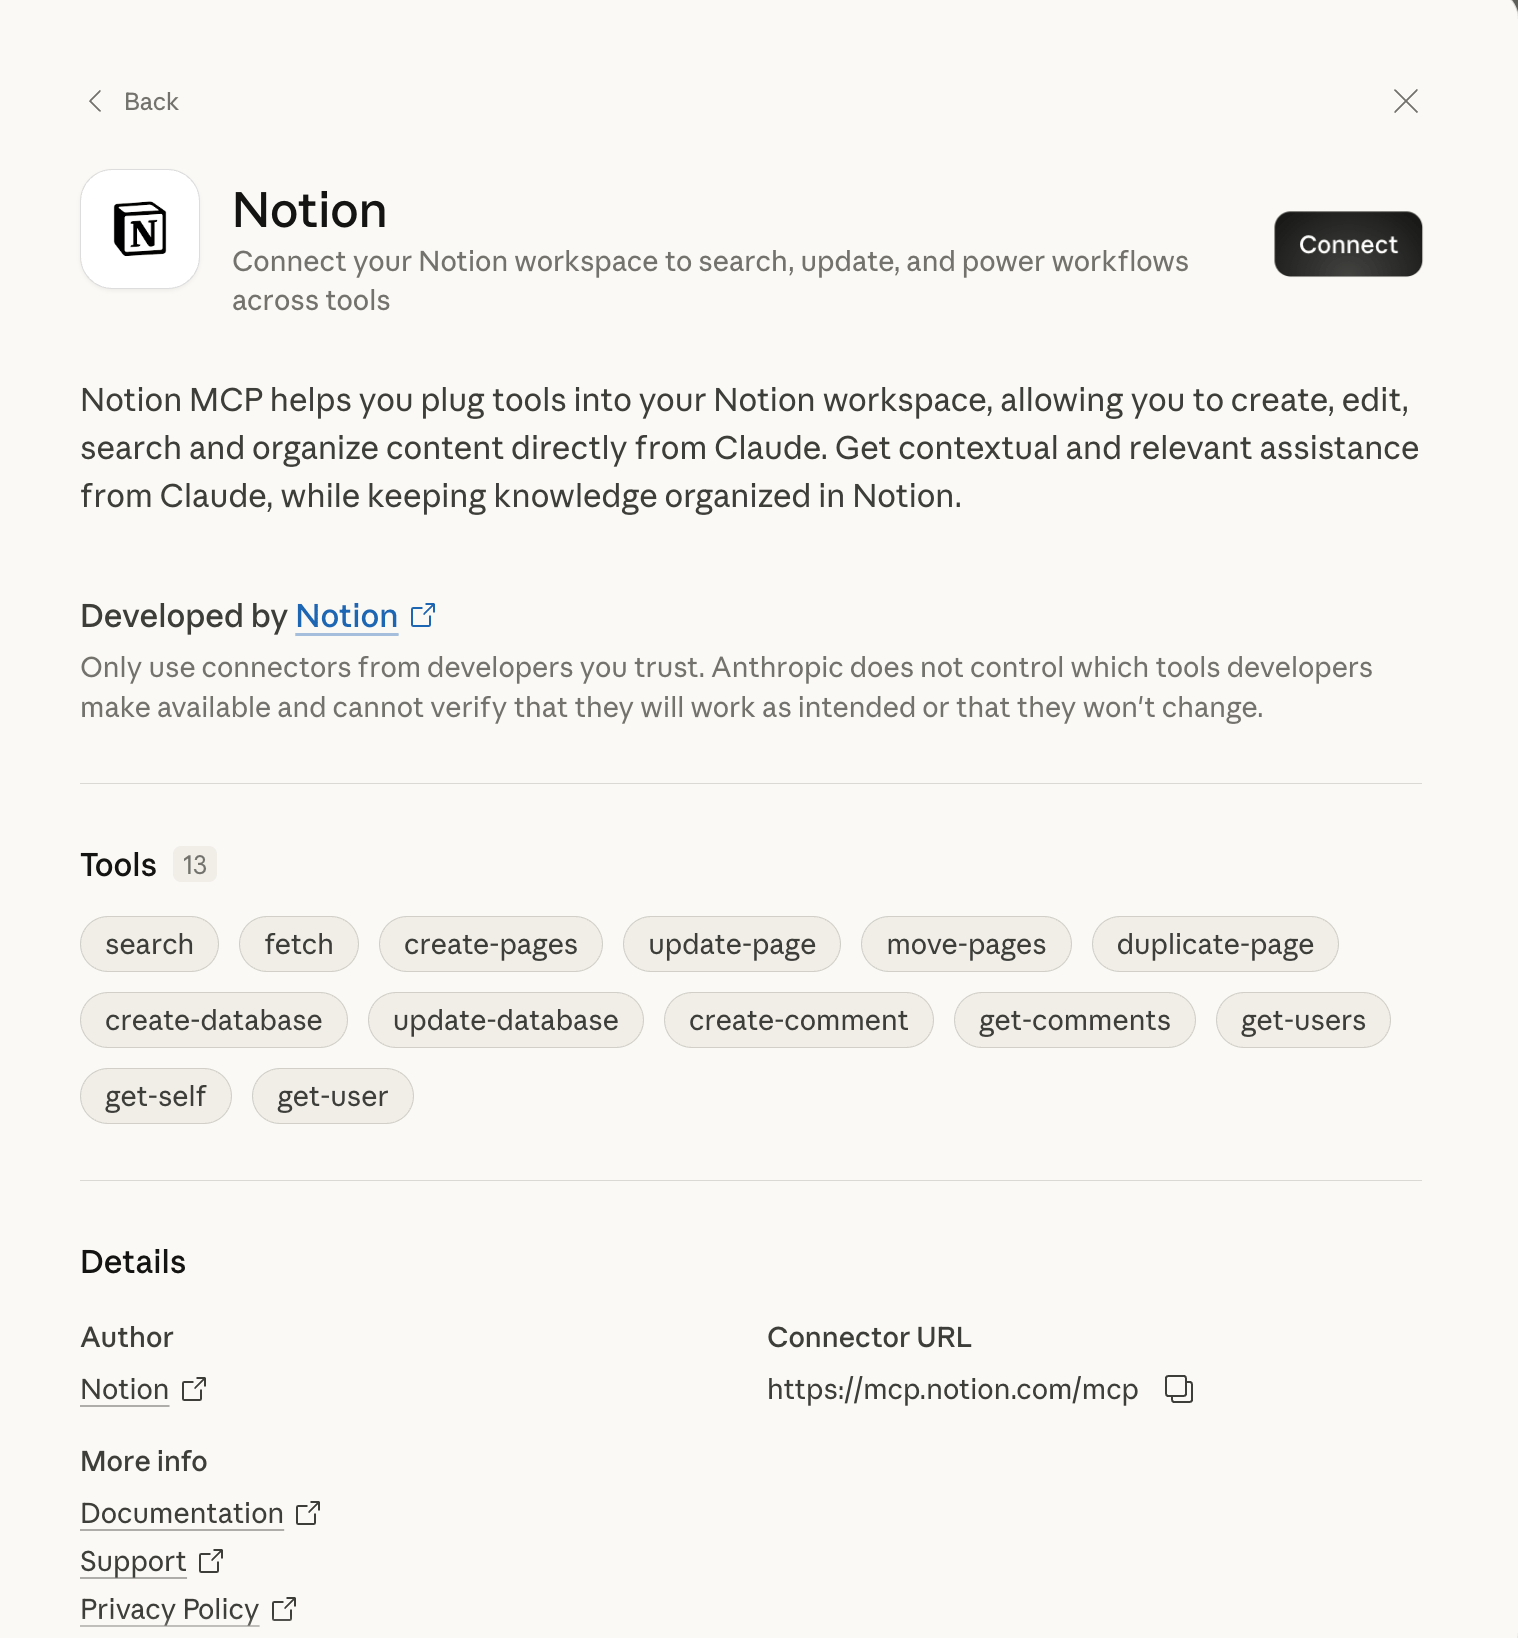Click external link icon beside Privacy Policy

[x=284, y=1609]
